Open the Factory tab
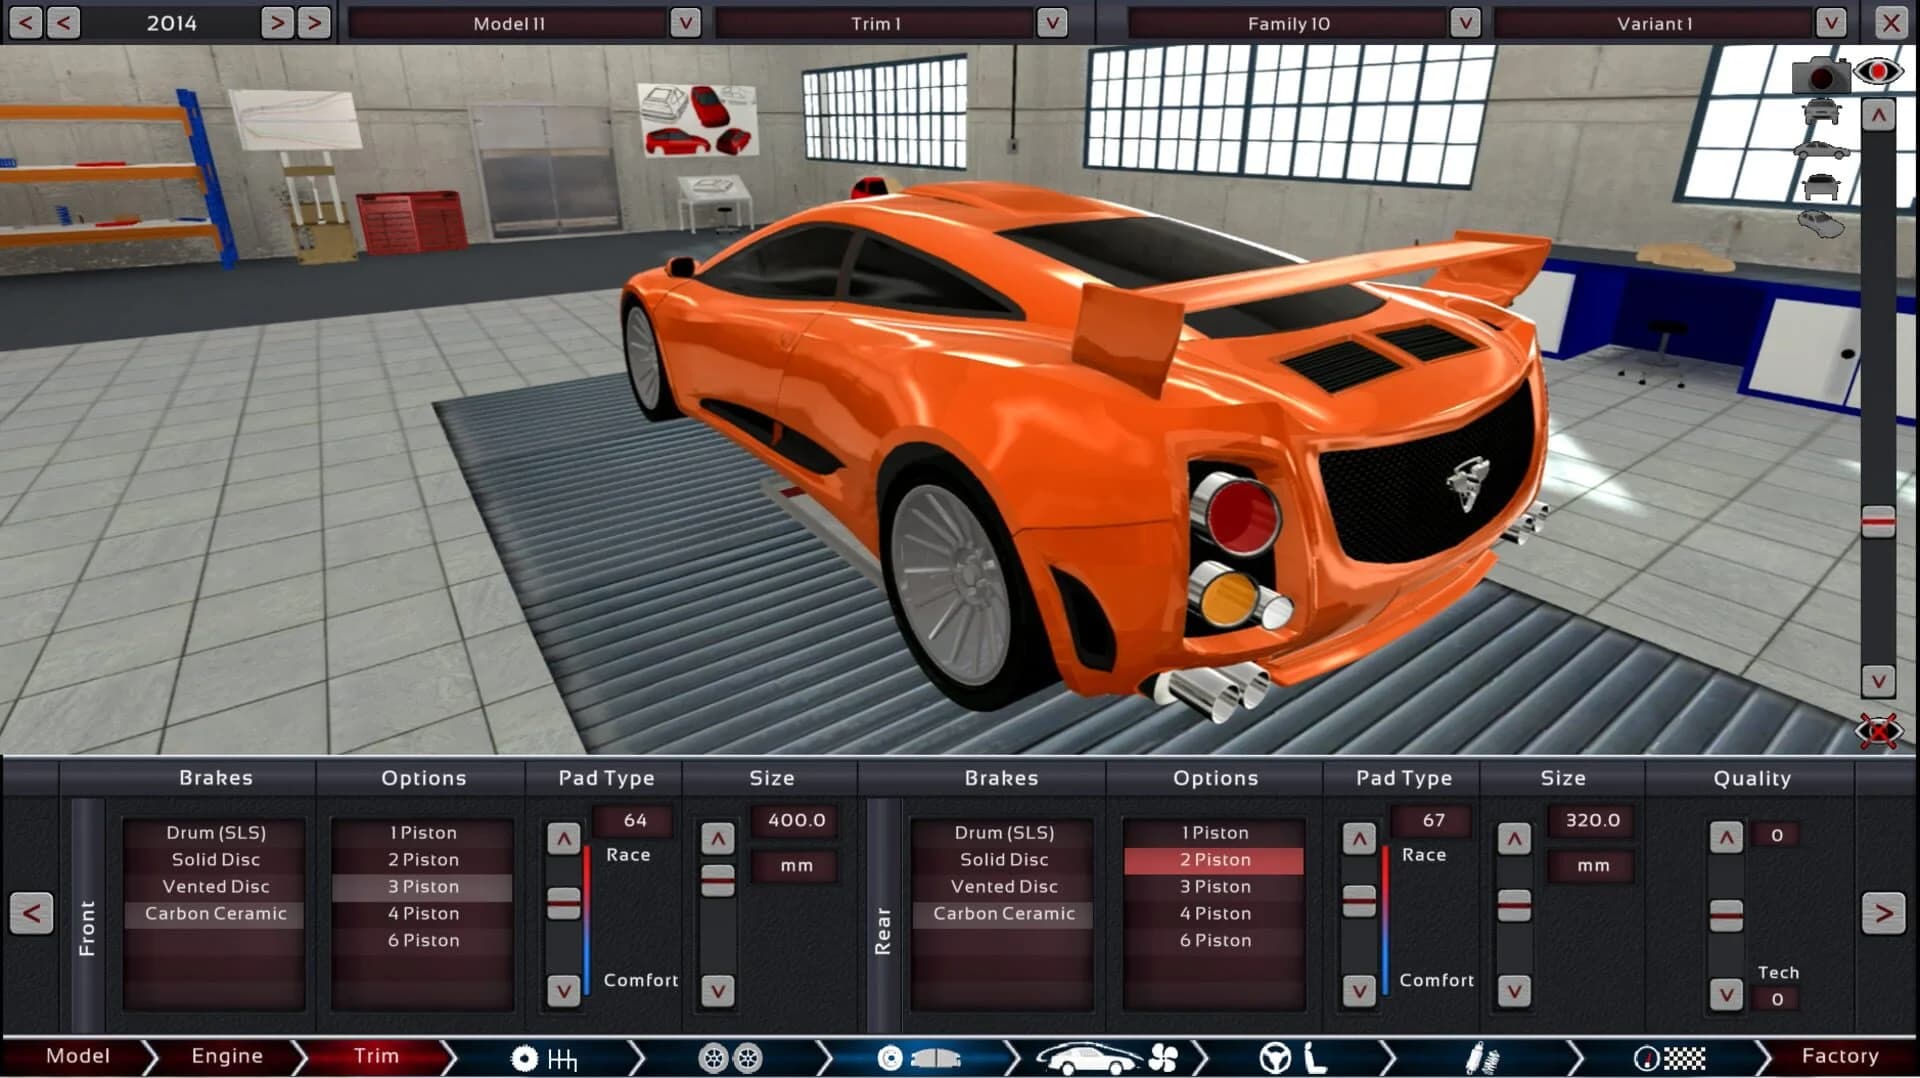This screenshot has height=1078, width=1920. (x=1841, y=1056)
